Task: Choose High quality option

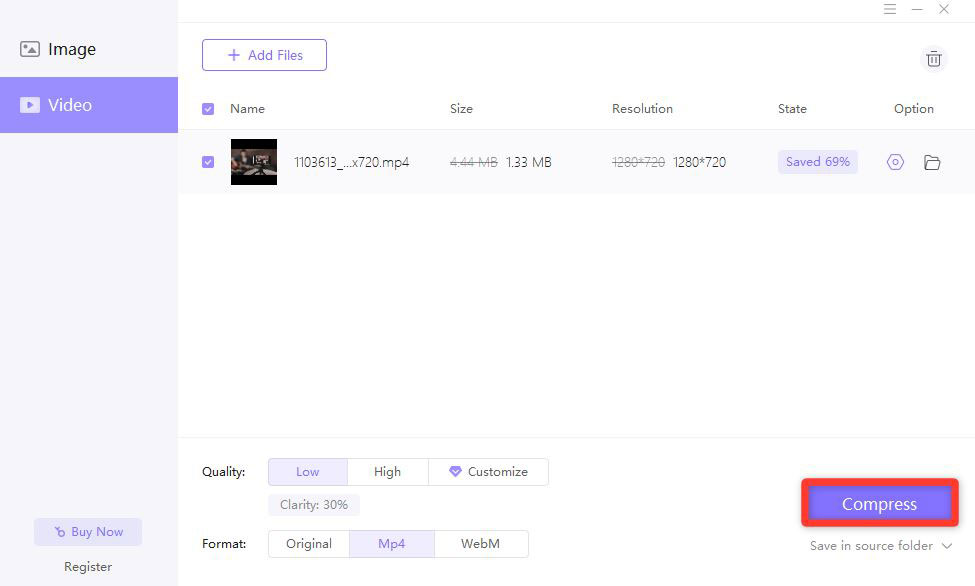Action: (x=387, y=472)
